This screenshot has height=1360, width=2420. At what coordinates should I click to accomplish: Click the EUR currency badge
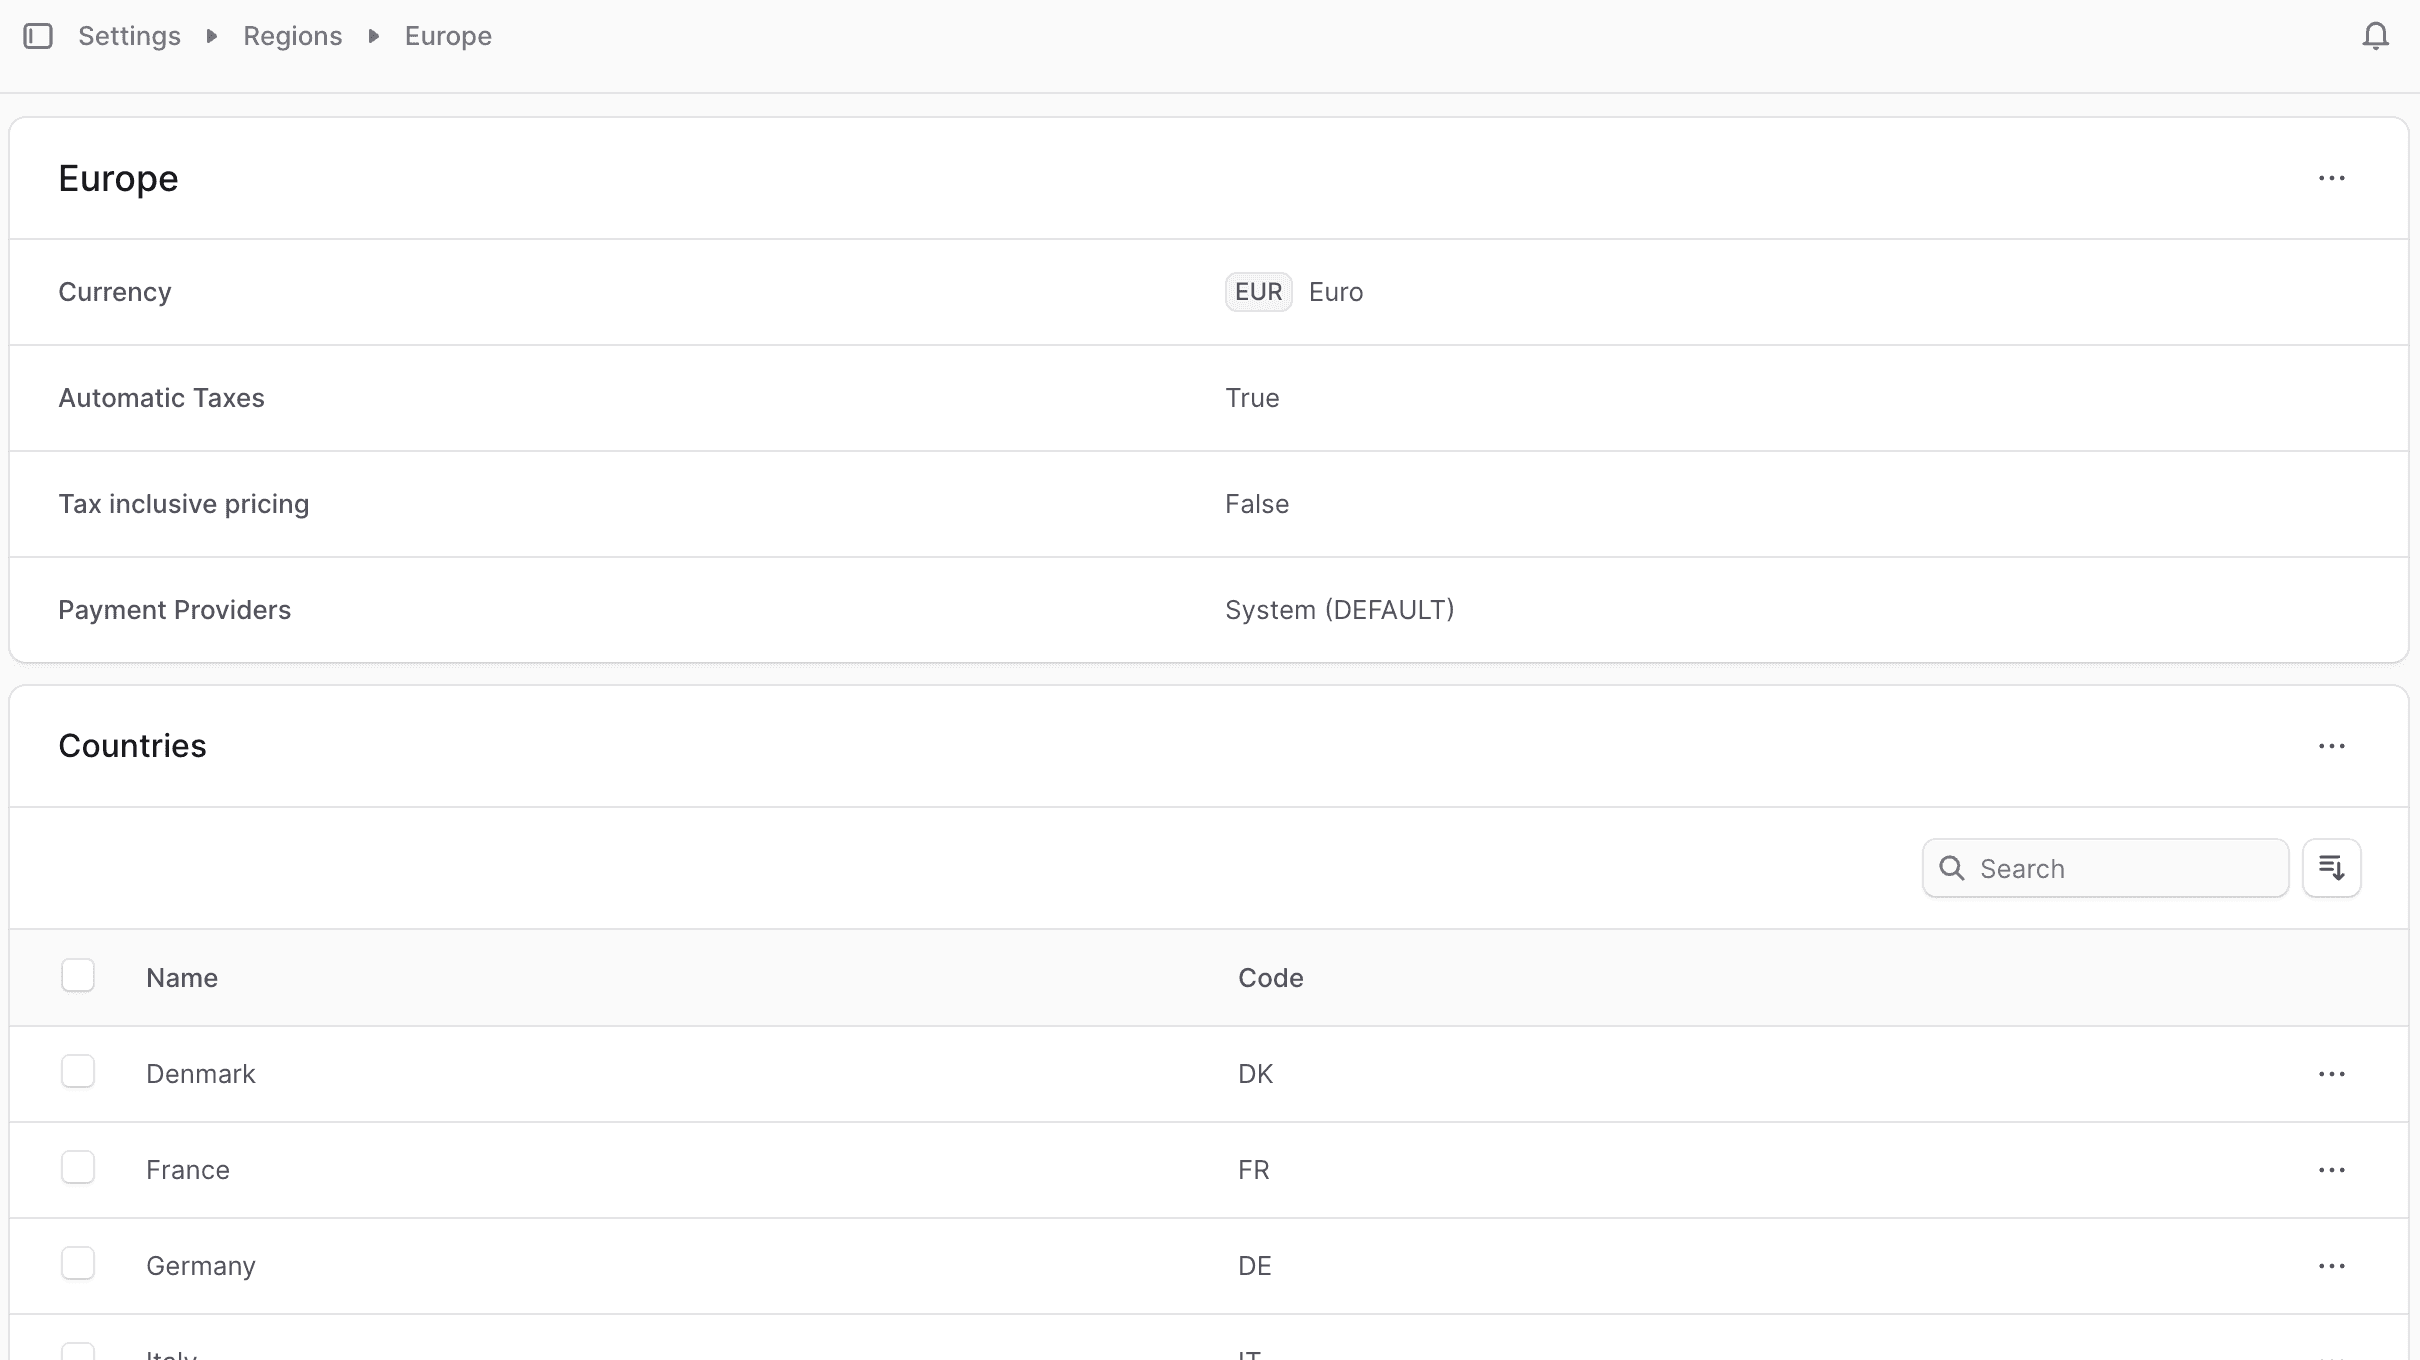tap(1258, 292)
